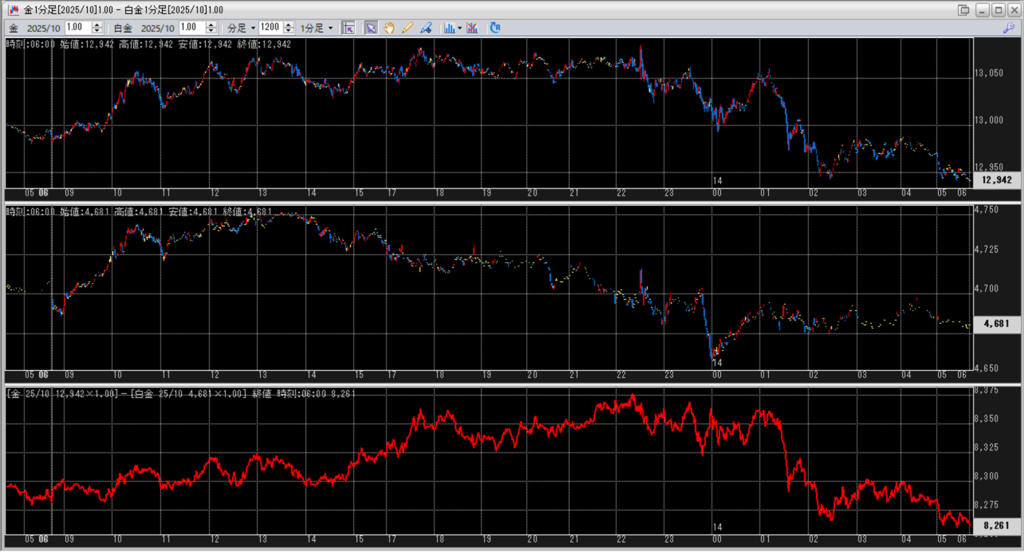The image size is (1024, 552).
Task: Click the 白金 commodity label in toolbar
Action: (122, 27)
